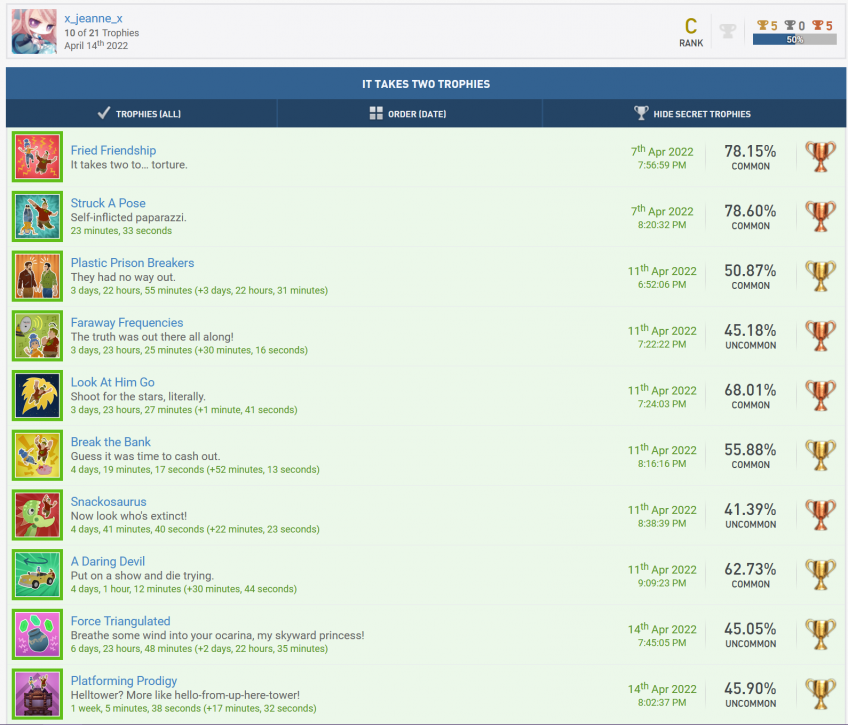Screen dimensions: 848x725
Task: Click the Look At Him Go trophy image
Action: 38,396
